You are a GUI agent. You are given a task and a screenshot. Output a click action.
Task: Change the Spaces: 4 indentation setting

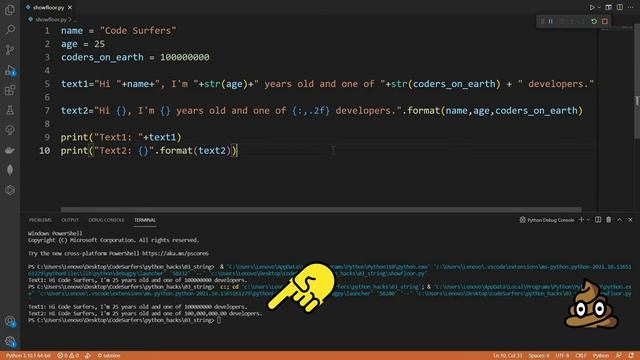[x=539, y=356]
